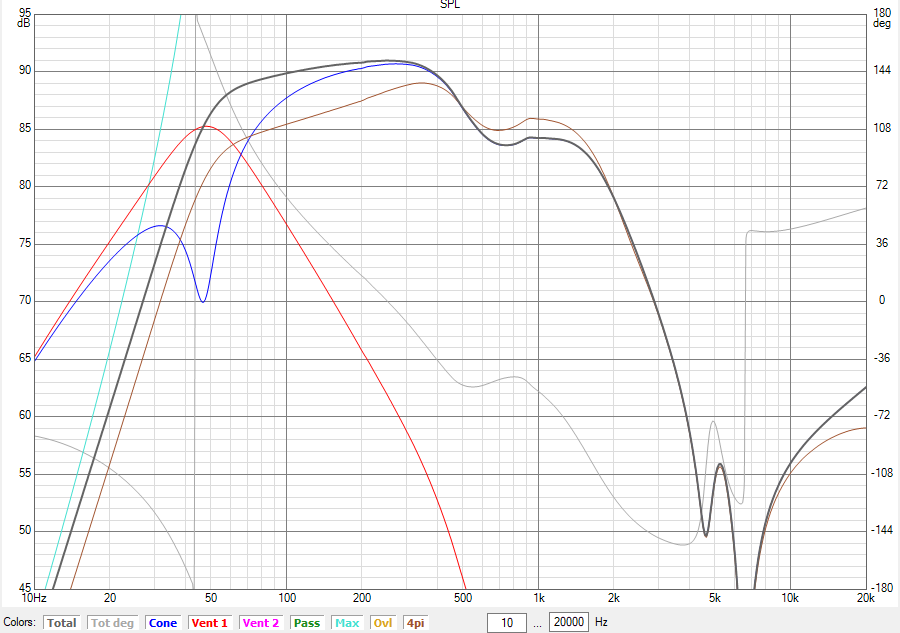
Task: Click the 60 dB axis label
Action: pyautogui.click(x=25, y=415)
